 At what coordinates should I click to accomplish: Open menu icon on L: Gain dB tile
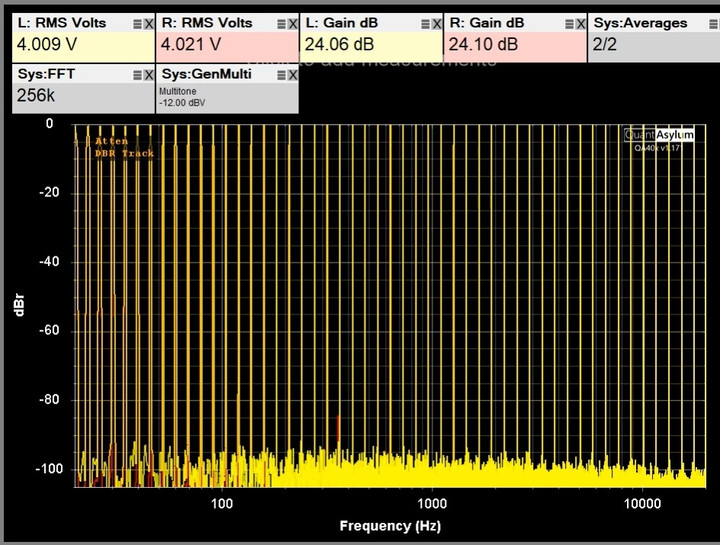pyautogui.click(x=426, y=24)
